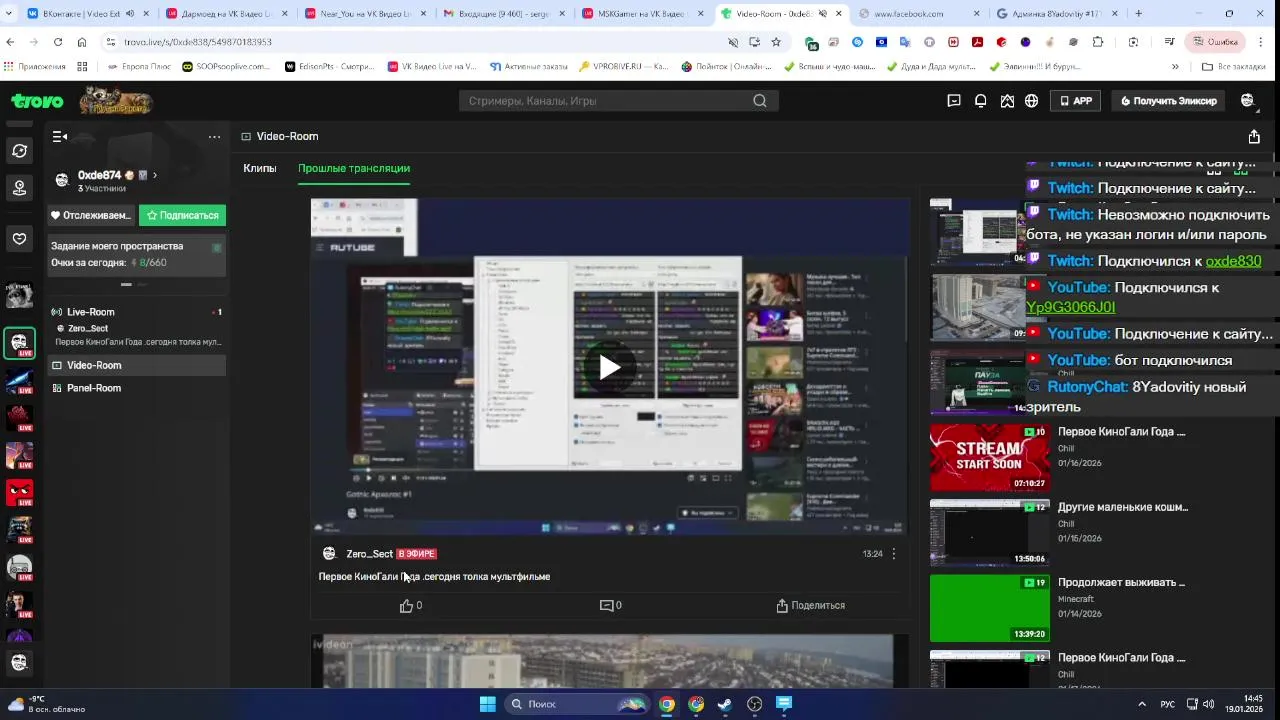Open the Trovo logo home link
This screenshot has height=720, width=1280.
[x=37, y=101]
